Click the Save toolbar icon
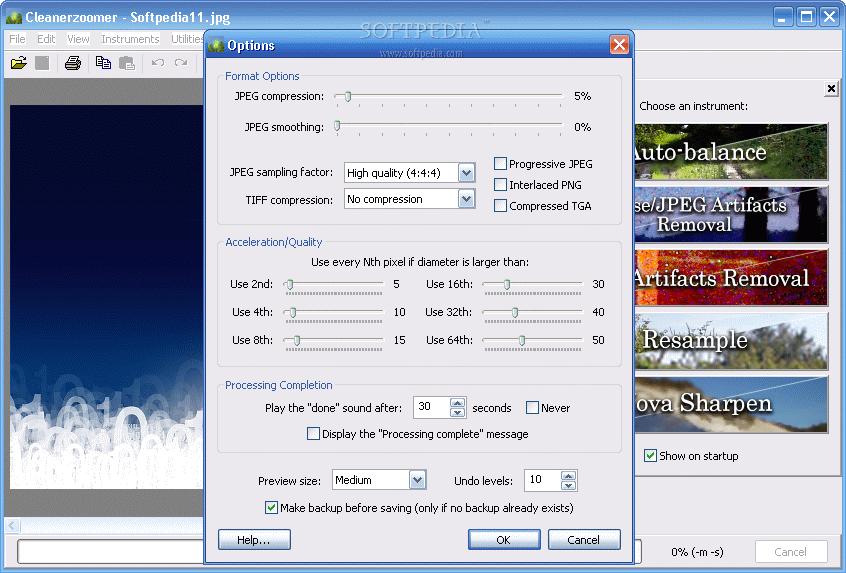The image size is (846, 573). (42, 63)
